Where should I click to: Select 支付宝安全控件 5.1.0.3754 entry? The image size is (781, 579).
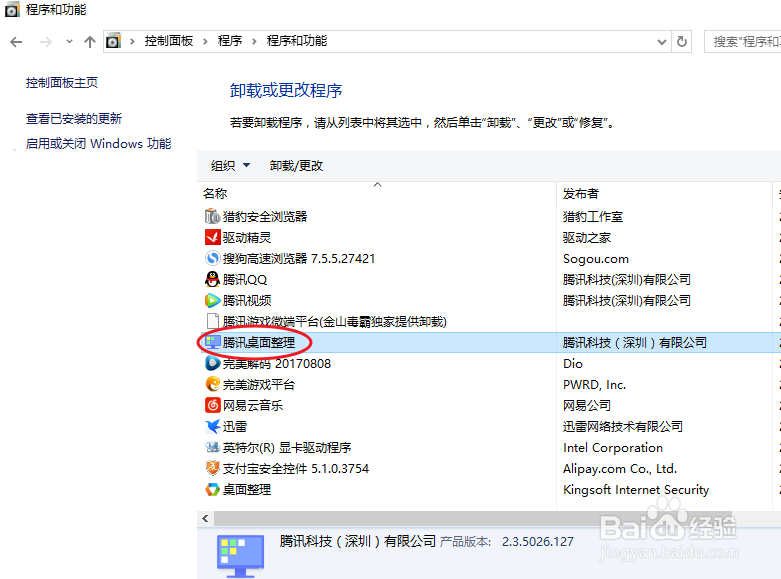[x=295, y=468]
